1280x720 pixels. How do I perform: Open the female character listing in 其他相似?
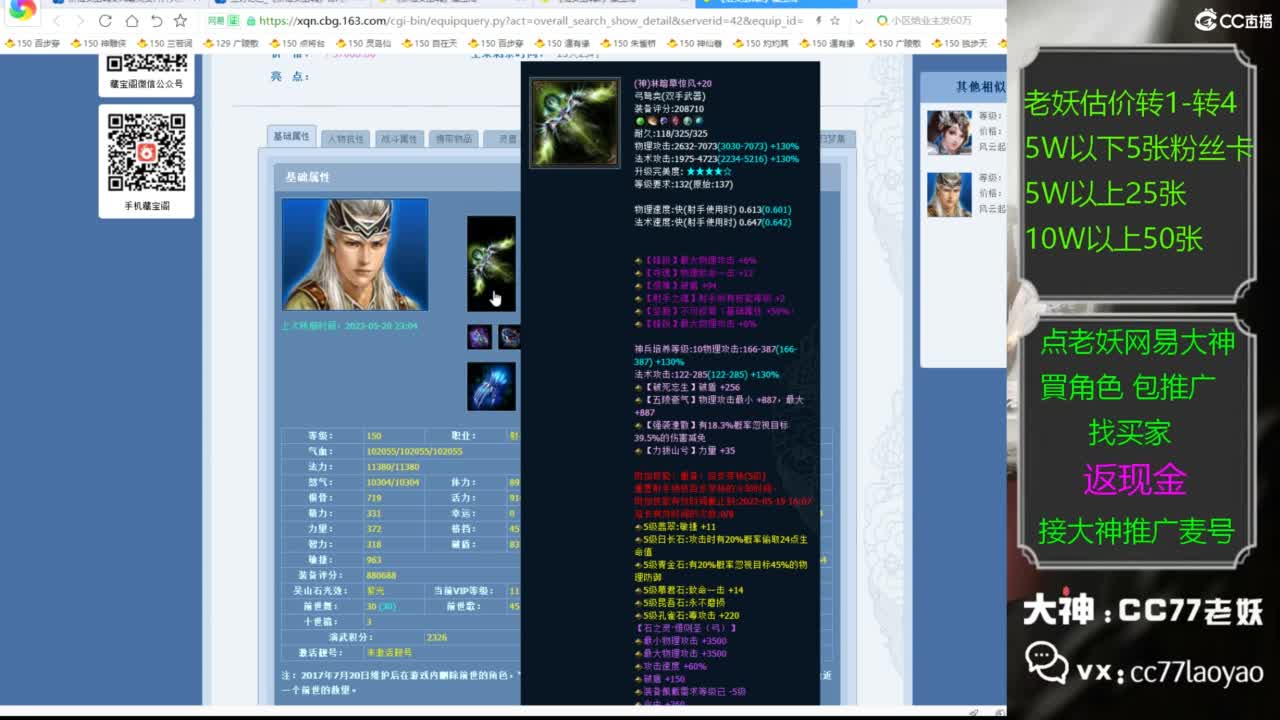(x=949, y=132)
